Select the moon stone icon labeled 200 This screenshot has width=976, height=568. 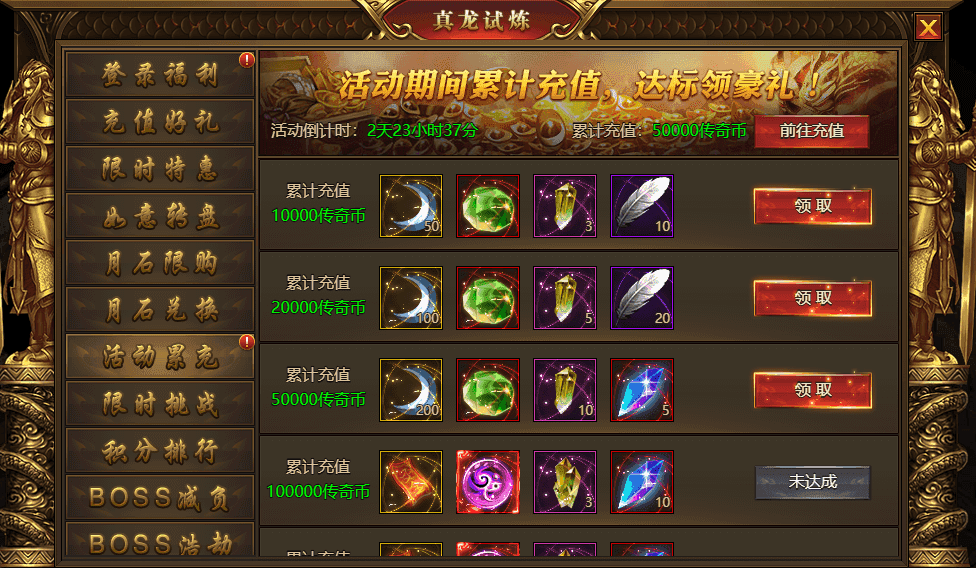(411, 390)
